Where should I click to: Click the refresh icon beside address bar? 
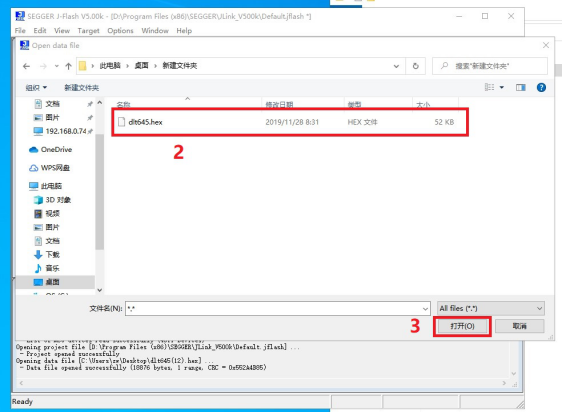click(415, 66)
